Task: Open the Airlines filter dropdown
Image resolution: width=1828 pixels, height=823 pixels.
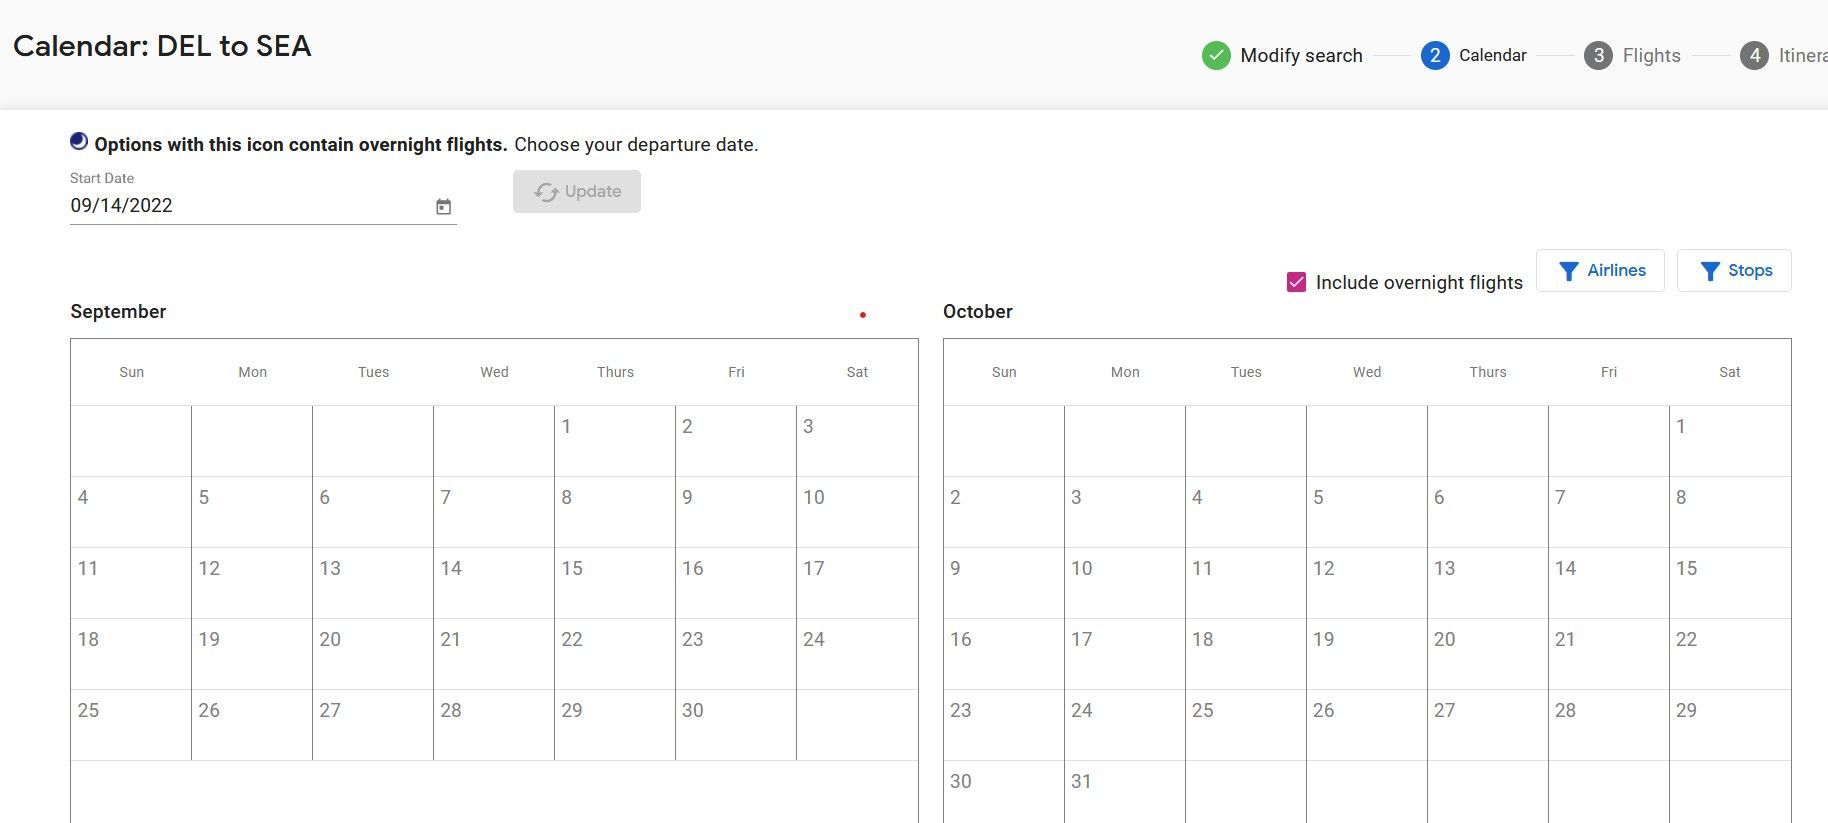Action: (1600, 271)
